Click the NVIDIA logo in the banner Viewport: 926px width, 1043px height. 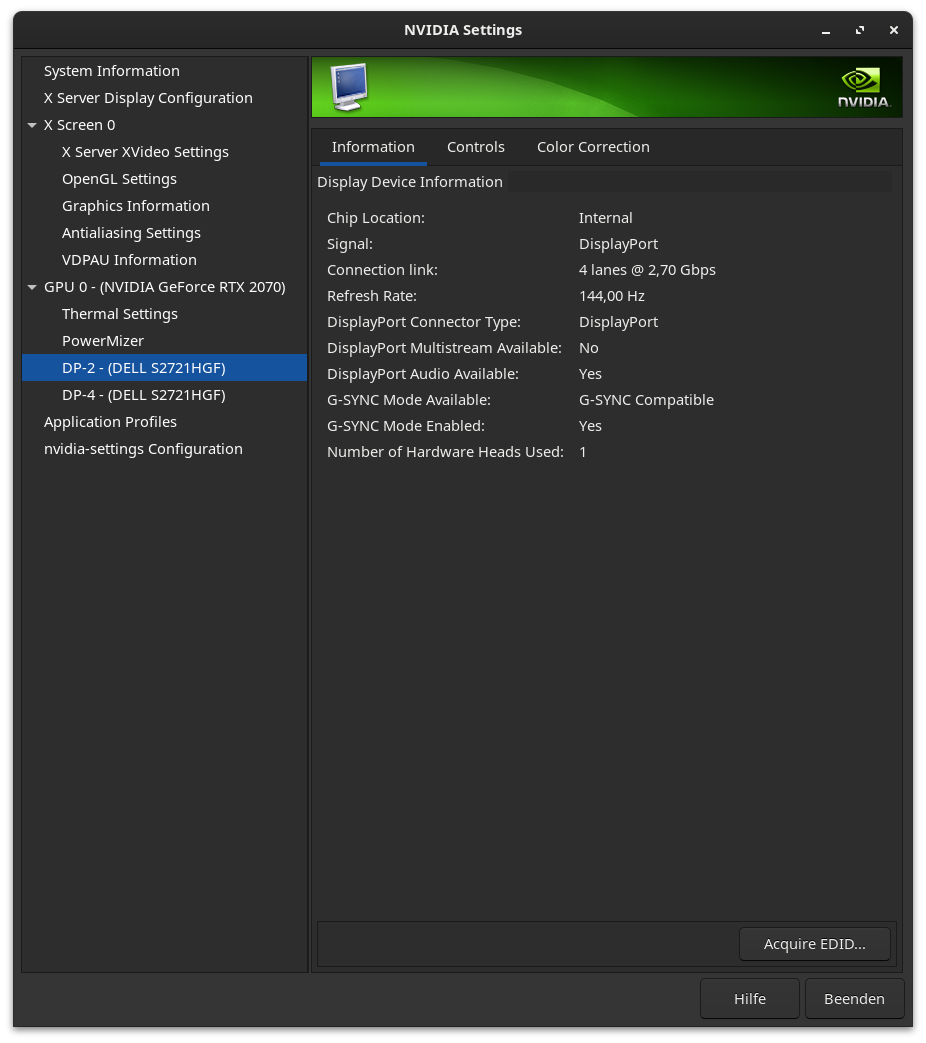point(863,87)
